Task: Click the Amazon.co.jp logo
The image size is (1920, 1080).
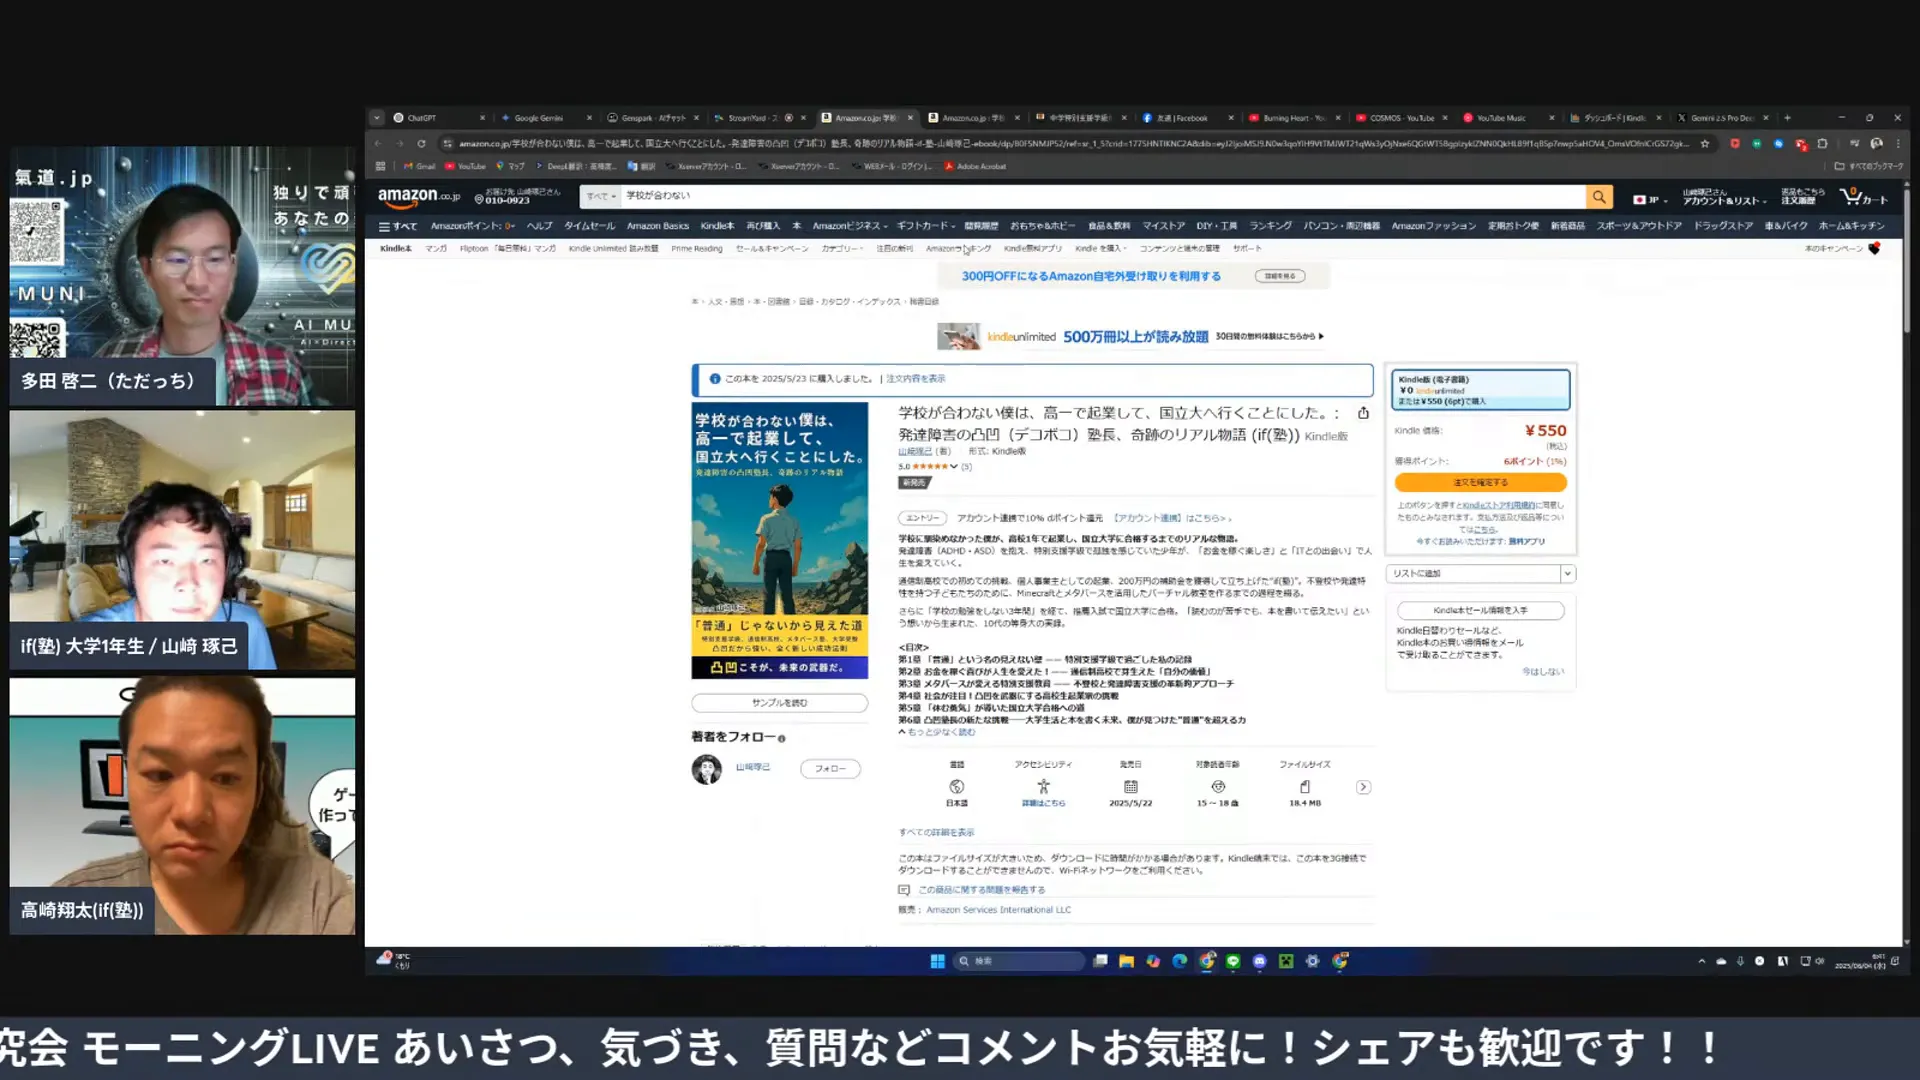Action: [418, 196]
